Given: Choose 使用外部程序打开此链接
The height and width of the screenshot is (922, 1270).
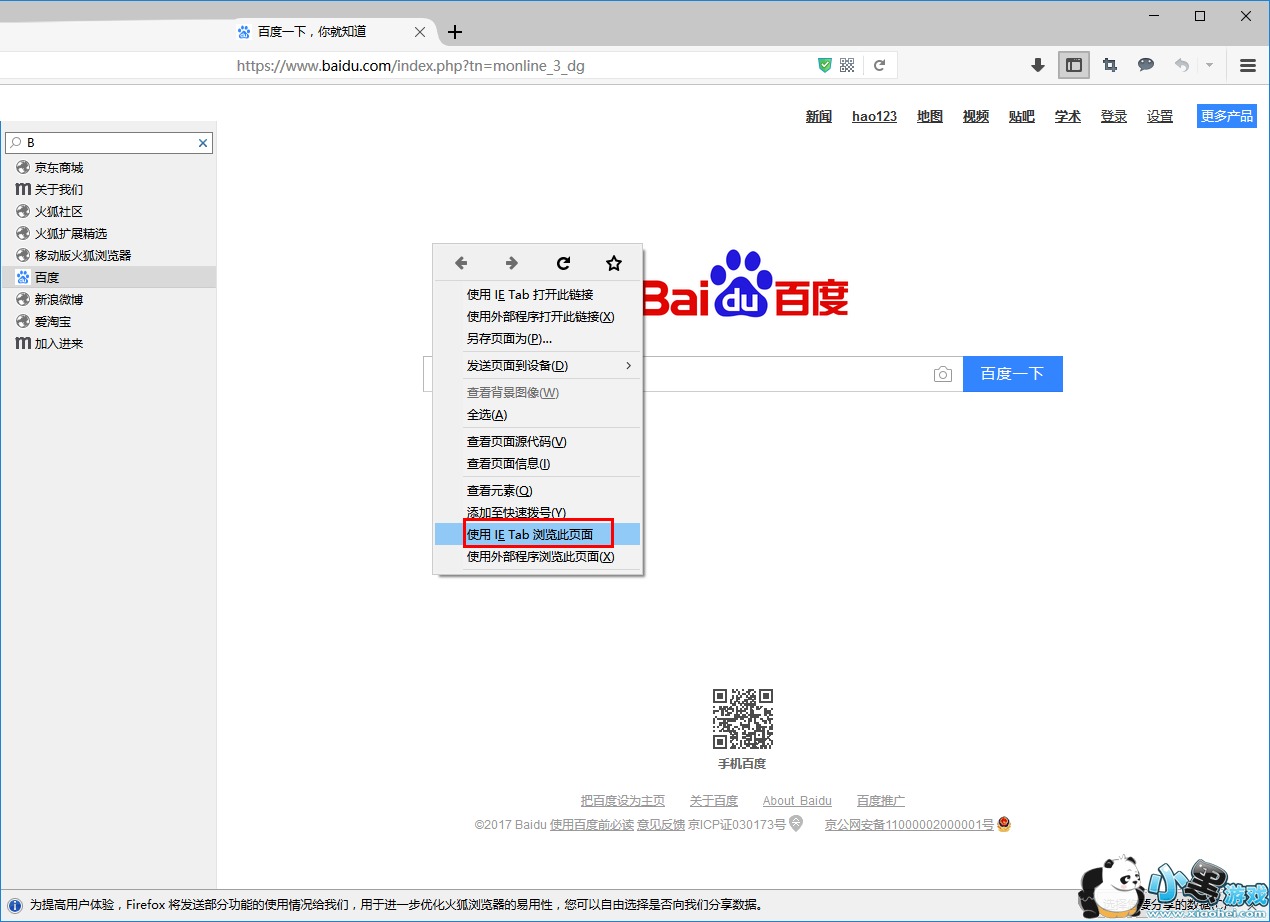Looking at the screenshot, I should [x=540, y=316].
